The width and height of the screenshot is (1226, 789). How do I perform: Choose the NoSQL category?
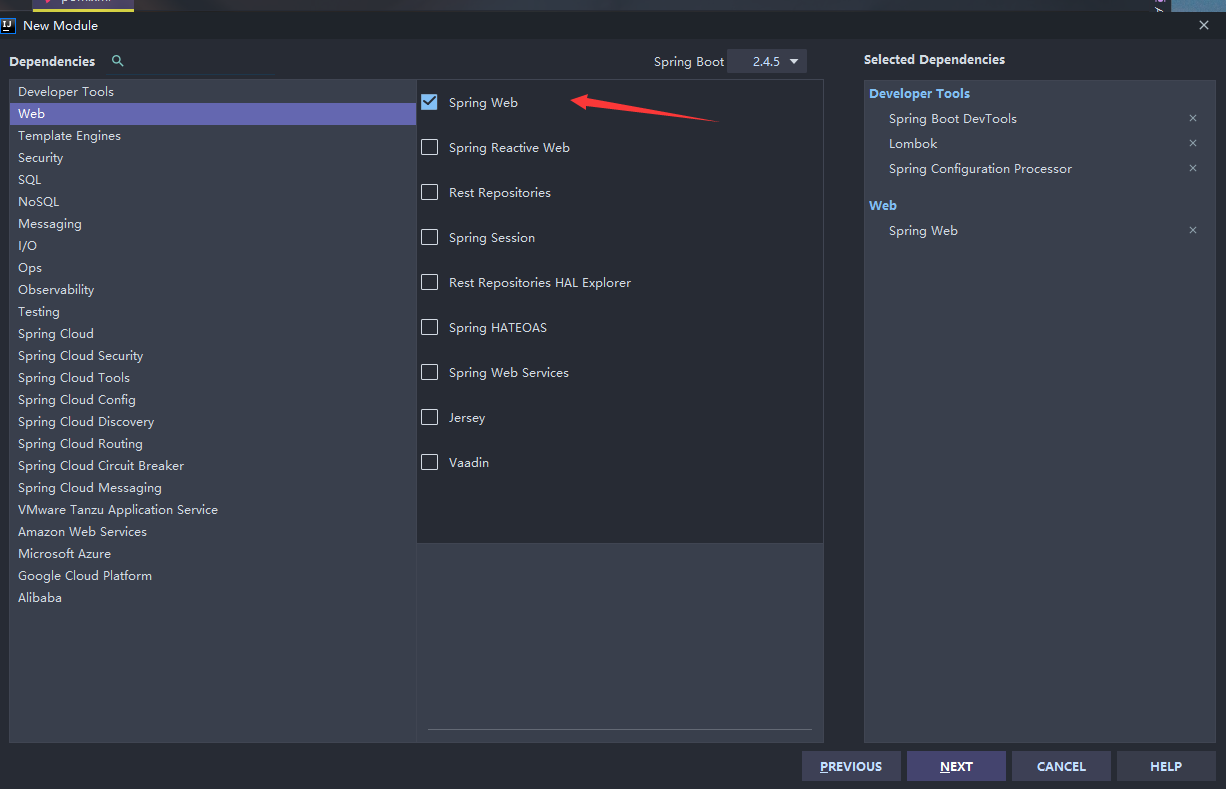click(x=213, y=201)
